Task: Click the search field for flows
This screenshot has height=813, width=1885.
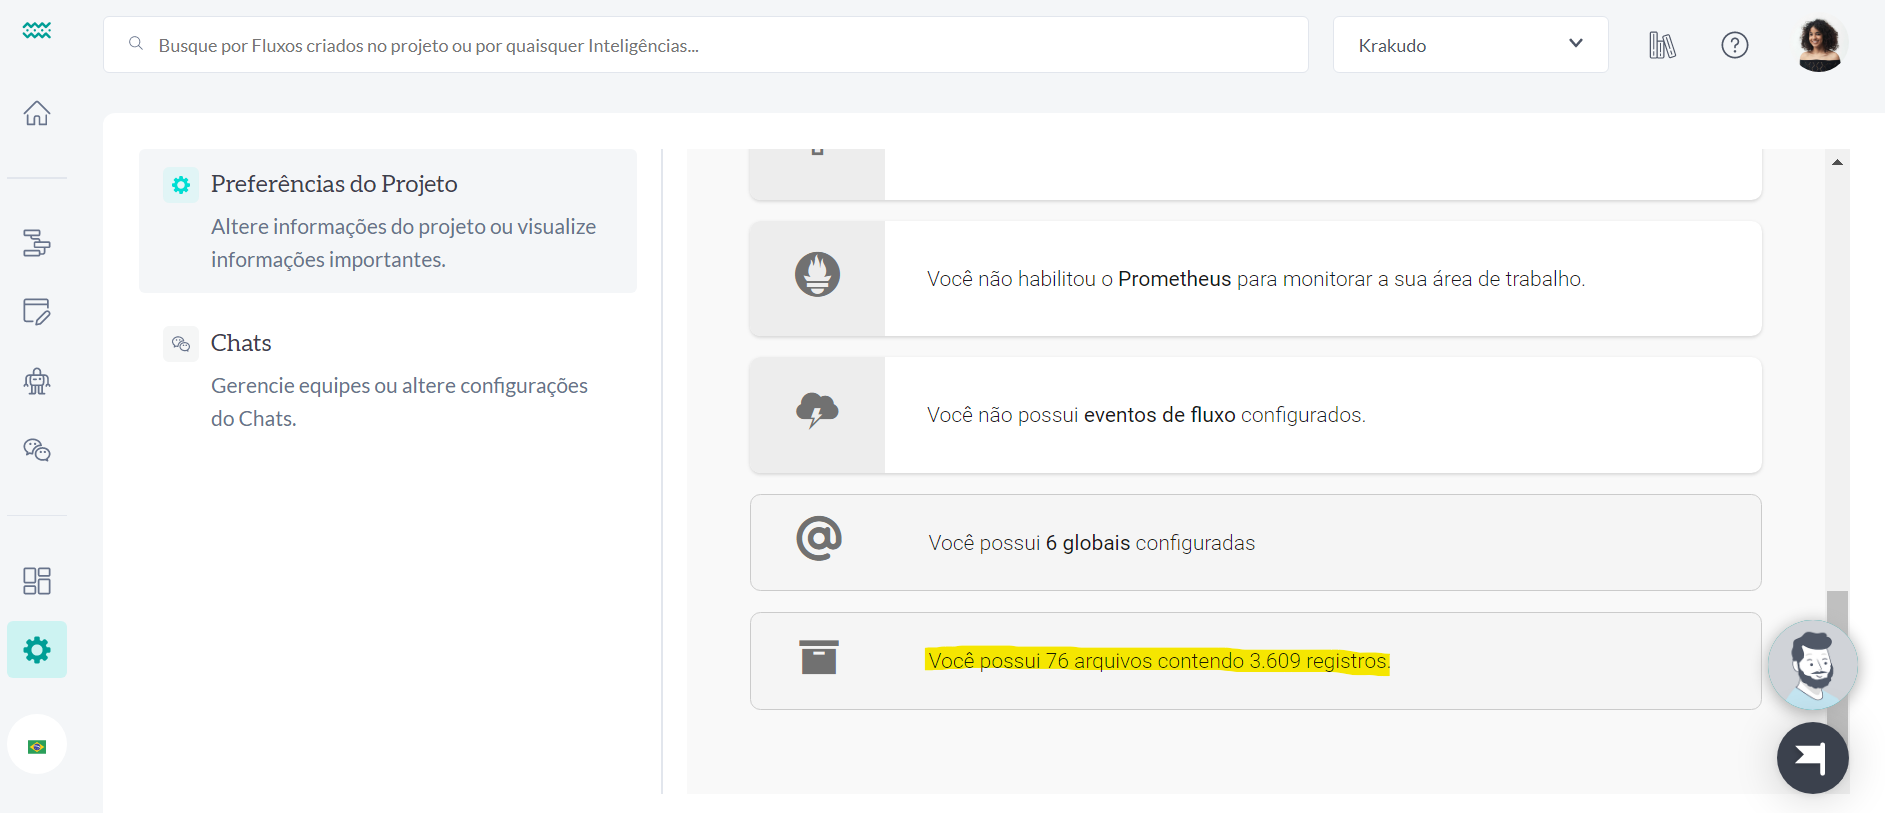Action: tap(705, 45)
